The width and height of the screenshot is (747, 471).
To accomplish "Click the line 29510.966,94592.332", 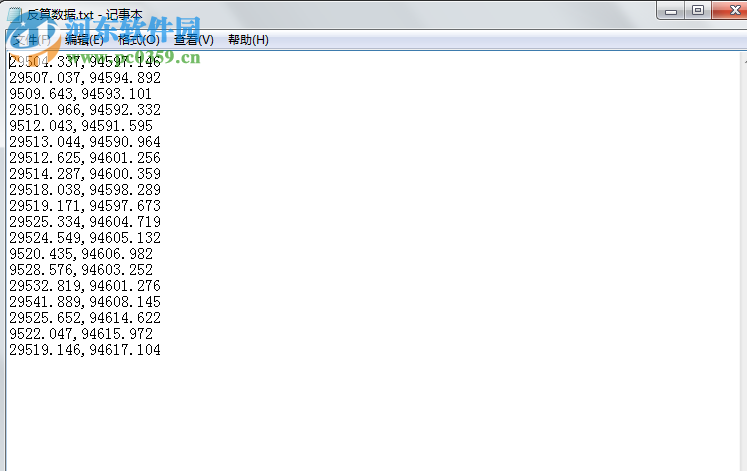I will pos(85,110).
